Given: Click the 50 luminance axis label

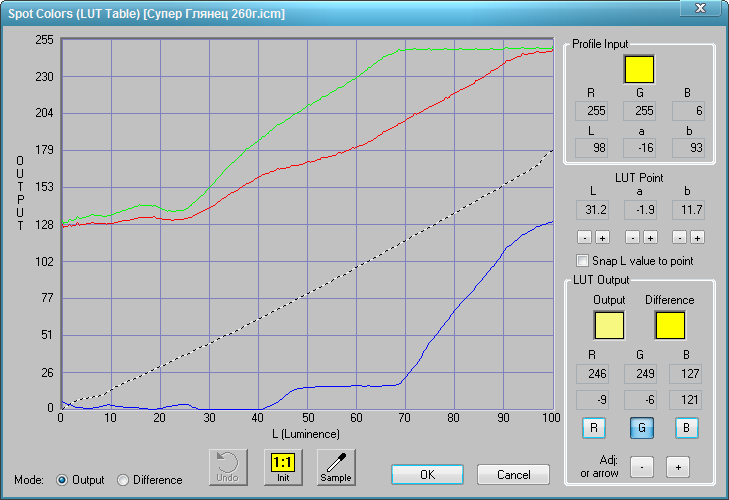Looking at the screenshot, I should (x=307, y=418).
